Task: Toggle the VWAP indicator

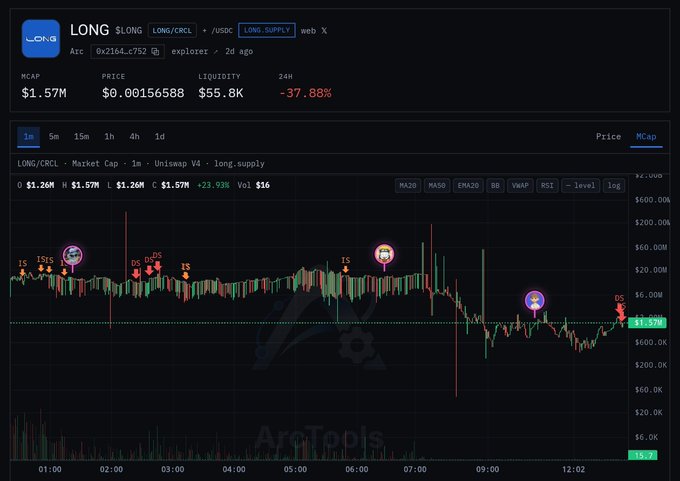Action: (x=520, y=186)
